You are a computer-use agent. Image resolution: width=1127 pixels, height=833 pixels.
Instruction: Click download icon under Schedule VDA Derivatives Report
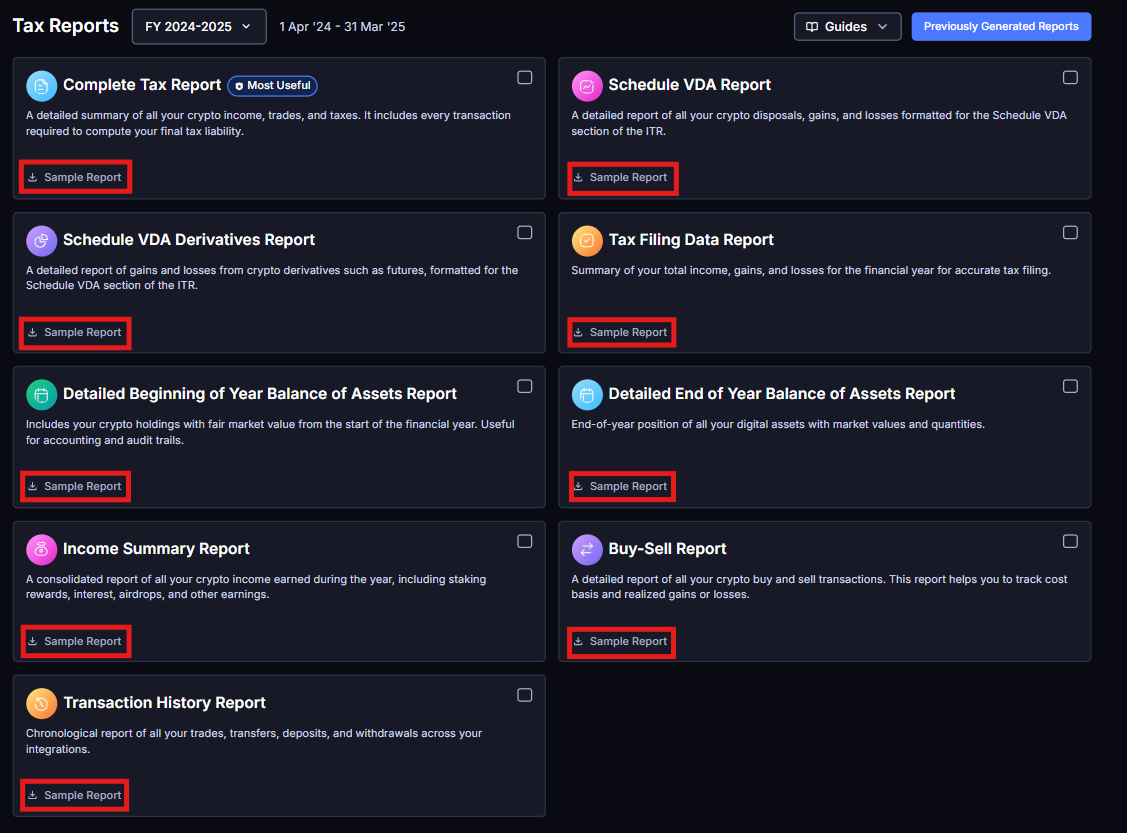32,332
